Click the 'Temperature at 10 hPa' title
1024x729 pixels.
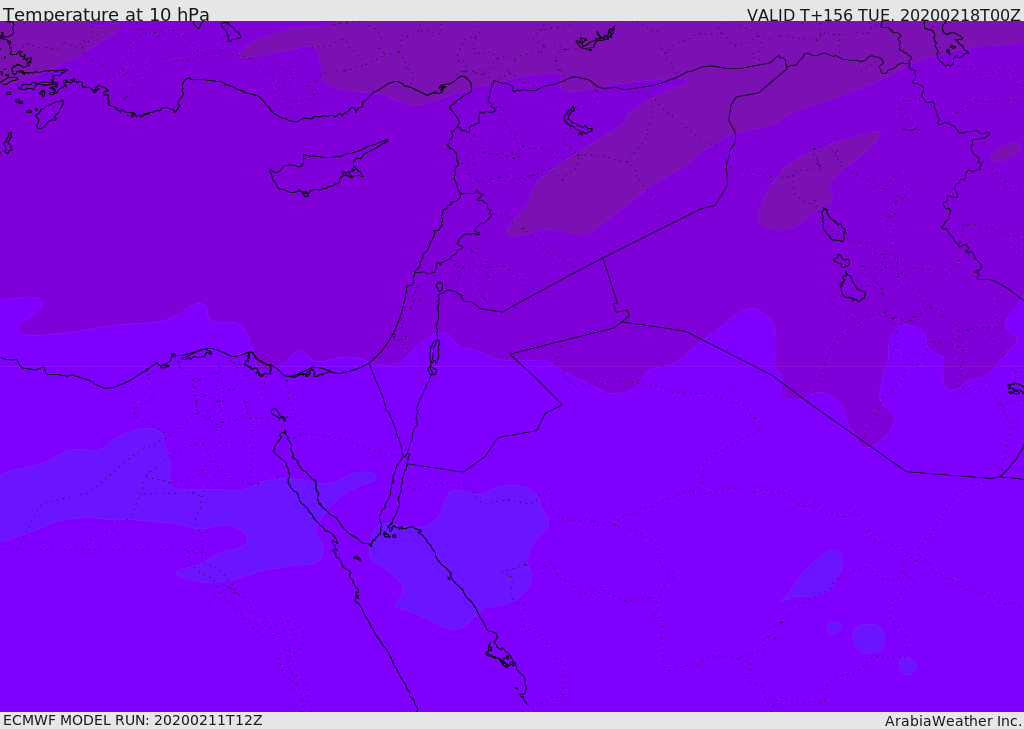(x=106, y=14)
